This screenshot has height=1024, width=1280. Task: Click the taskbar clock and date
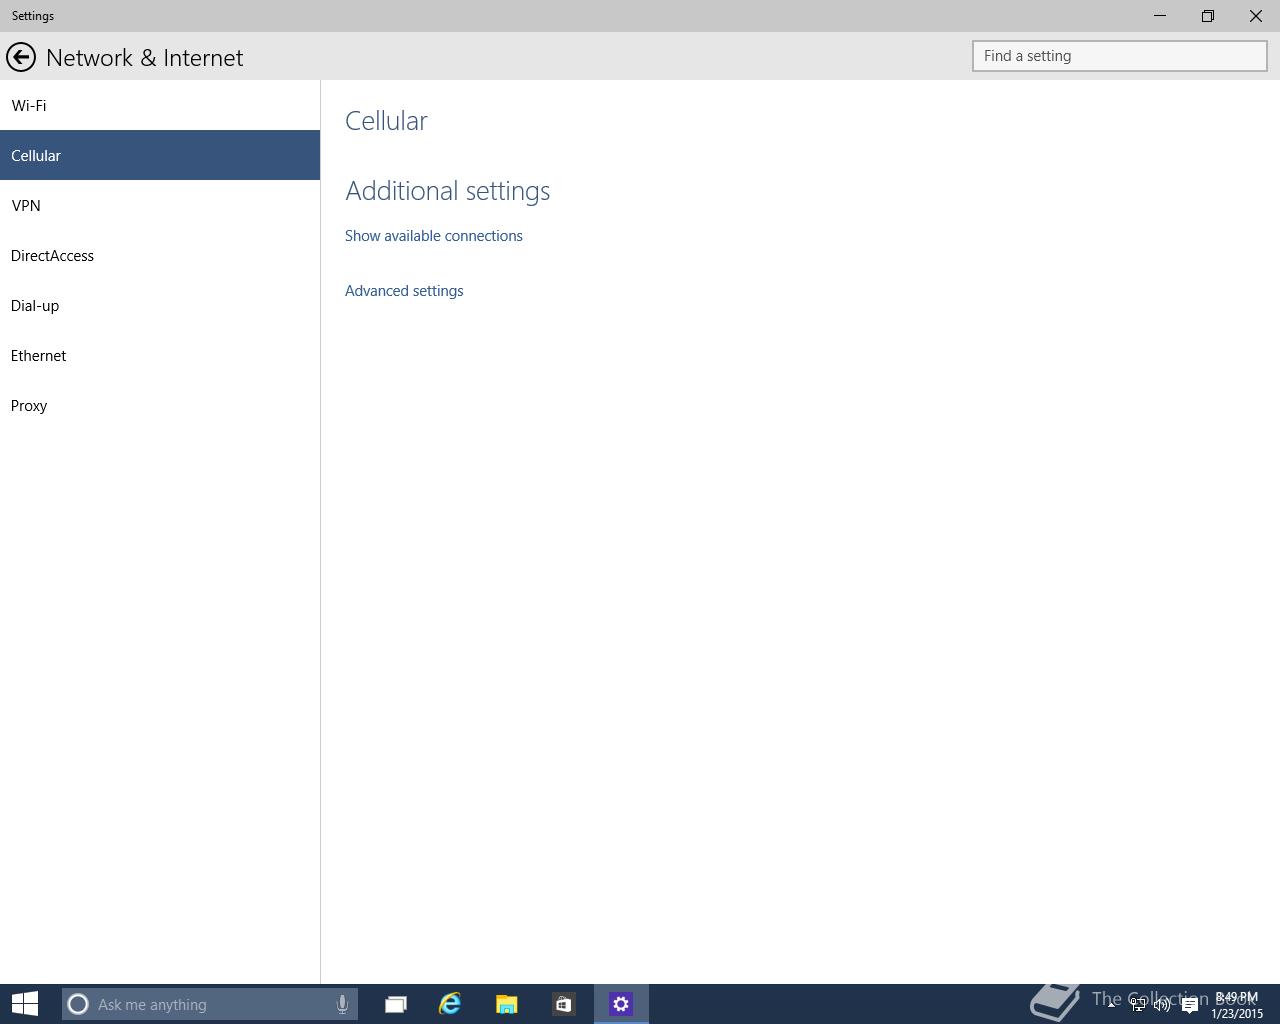pos(1237,1005)
